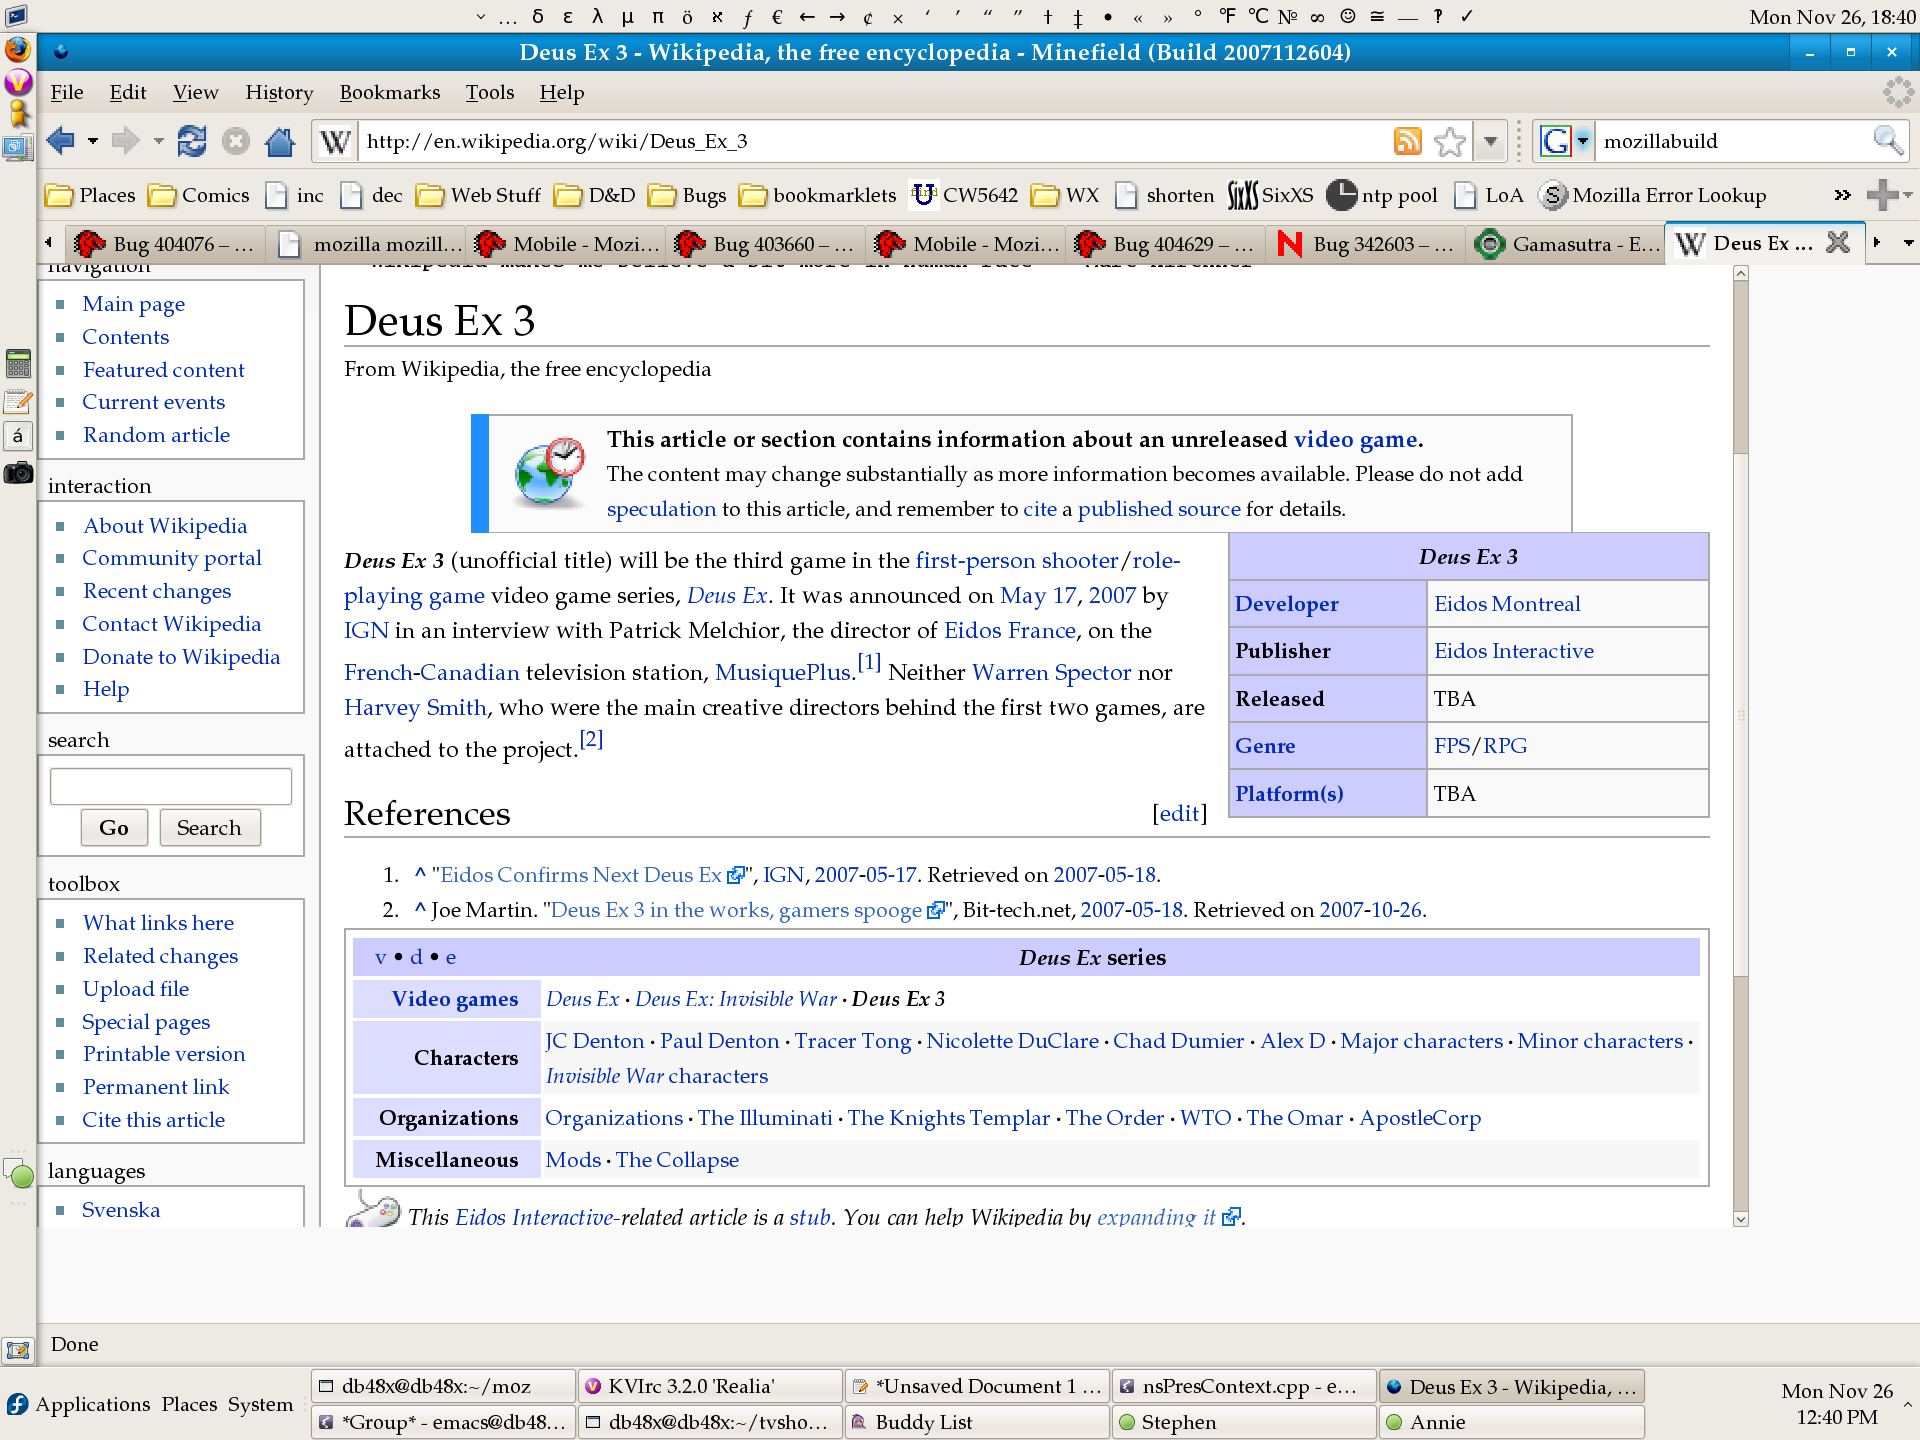Open the Mozilla Error Lookup bookmark
The image size is (1920, 1440).
pos(1653,195)
